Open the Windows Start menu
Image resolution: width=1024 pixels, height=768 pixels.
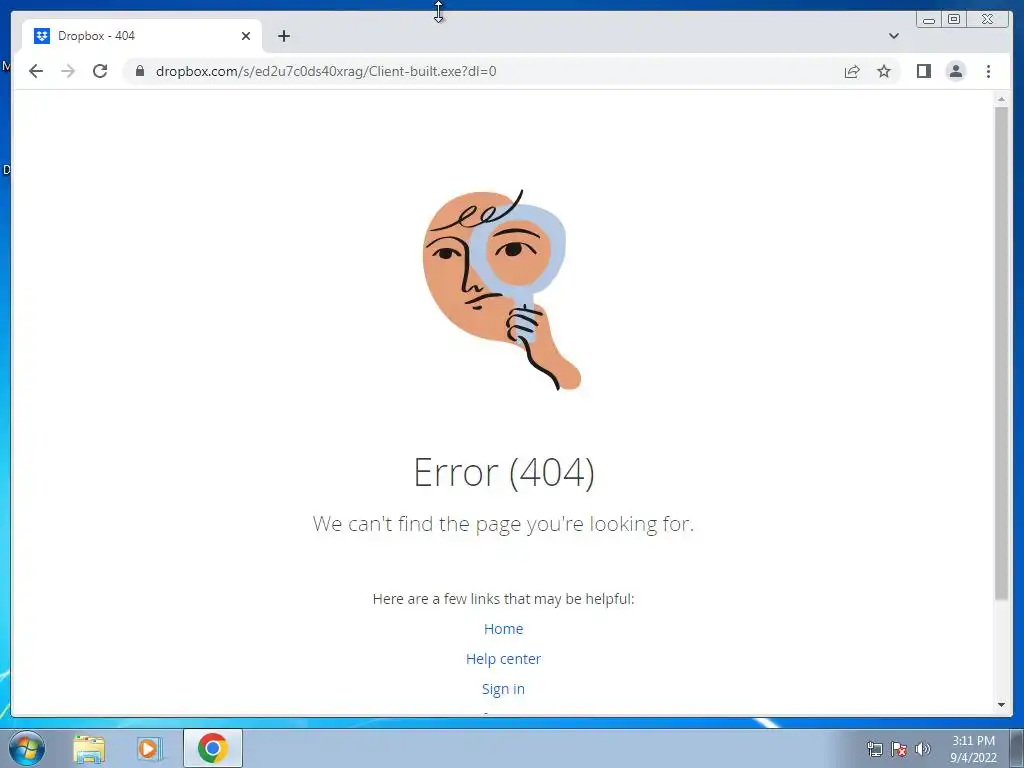pyautogui.click(x=27, y=748)
